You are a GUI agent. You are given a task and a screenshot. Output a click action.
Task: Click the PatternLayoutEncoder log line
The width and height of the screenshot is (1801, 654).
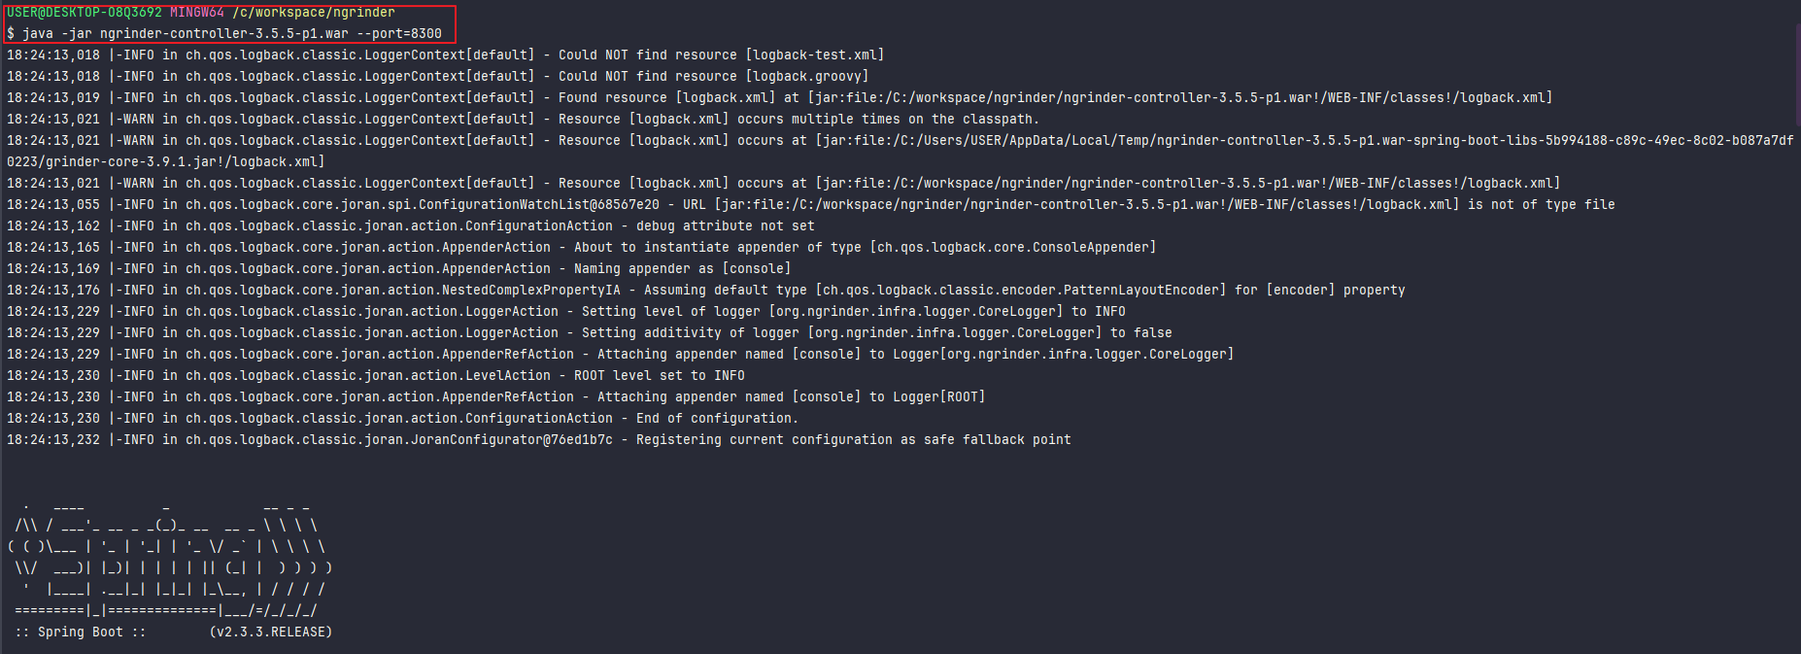pos(706,290)
